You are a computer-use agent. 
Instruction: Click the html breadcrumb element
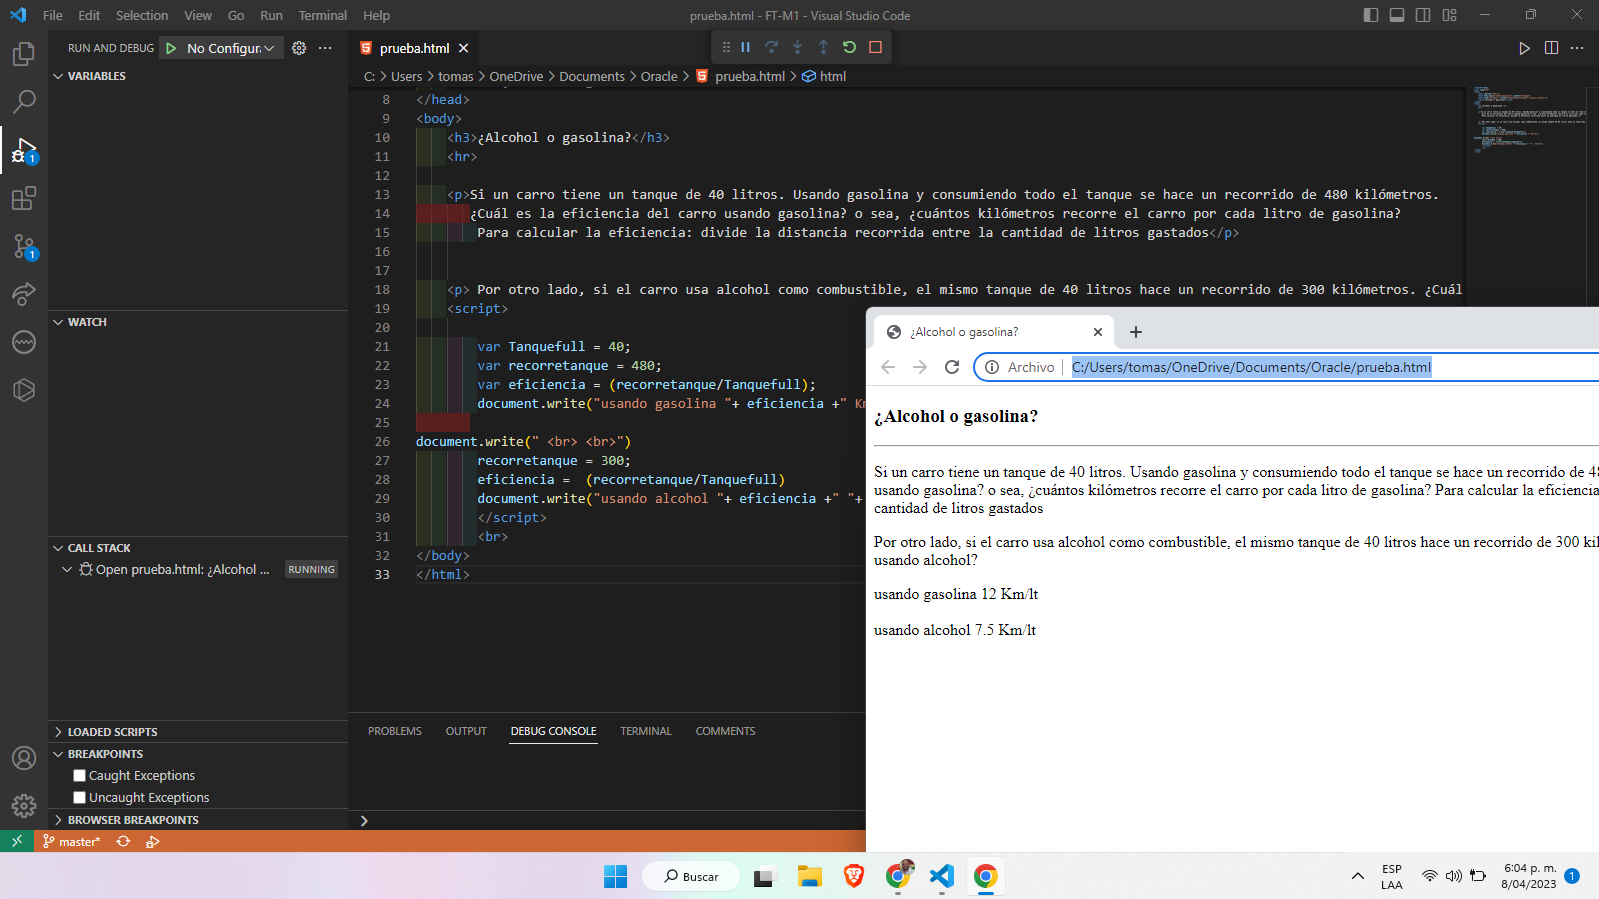[825, 76]
